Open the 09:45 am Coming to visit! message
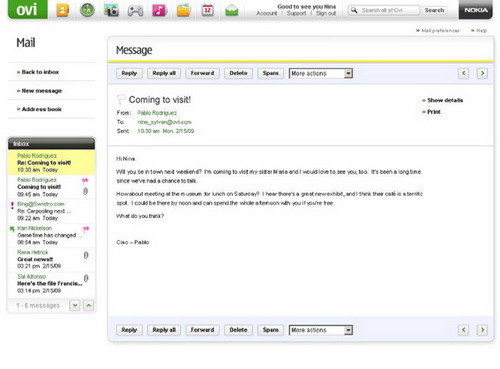This screenshot has width=500, height=369. pyautogui.click(x=51, y=187)
